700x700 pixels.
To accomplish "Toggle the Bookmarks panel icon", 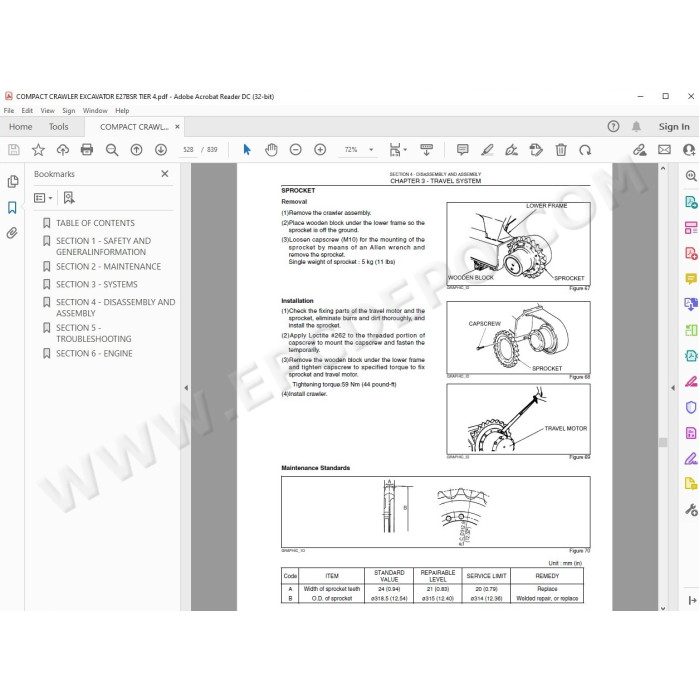I will [12, 207].
